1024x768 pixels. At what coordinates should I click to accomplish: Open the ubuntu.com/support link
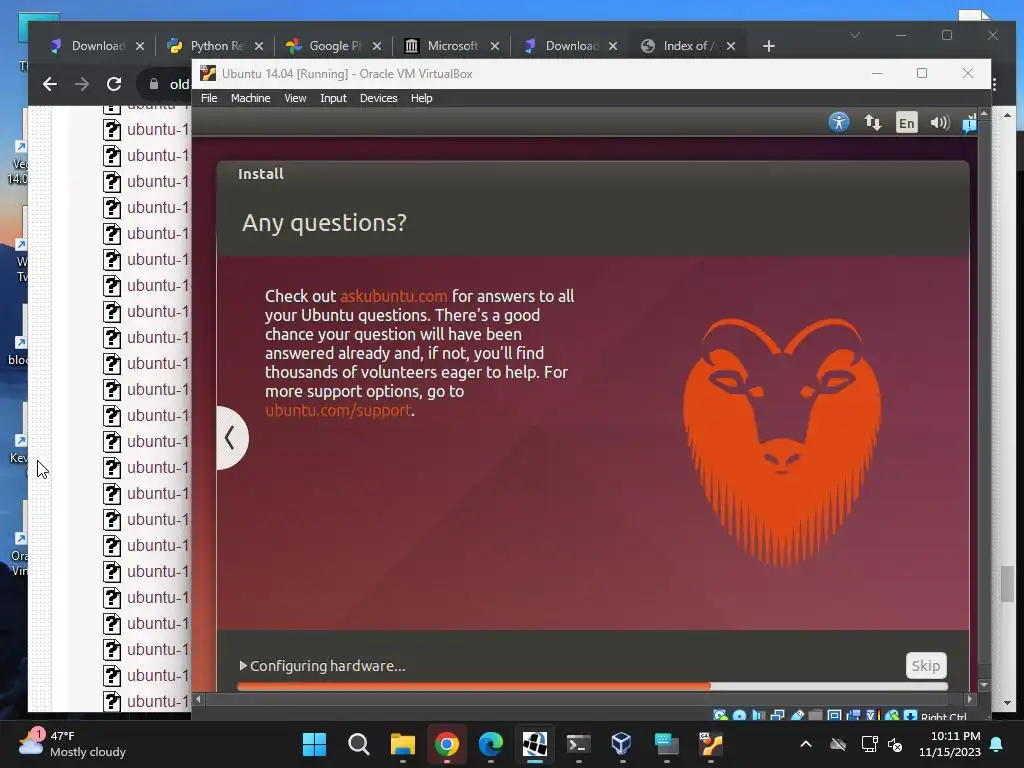click(338, 410)
